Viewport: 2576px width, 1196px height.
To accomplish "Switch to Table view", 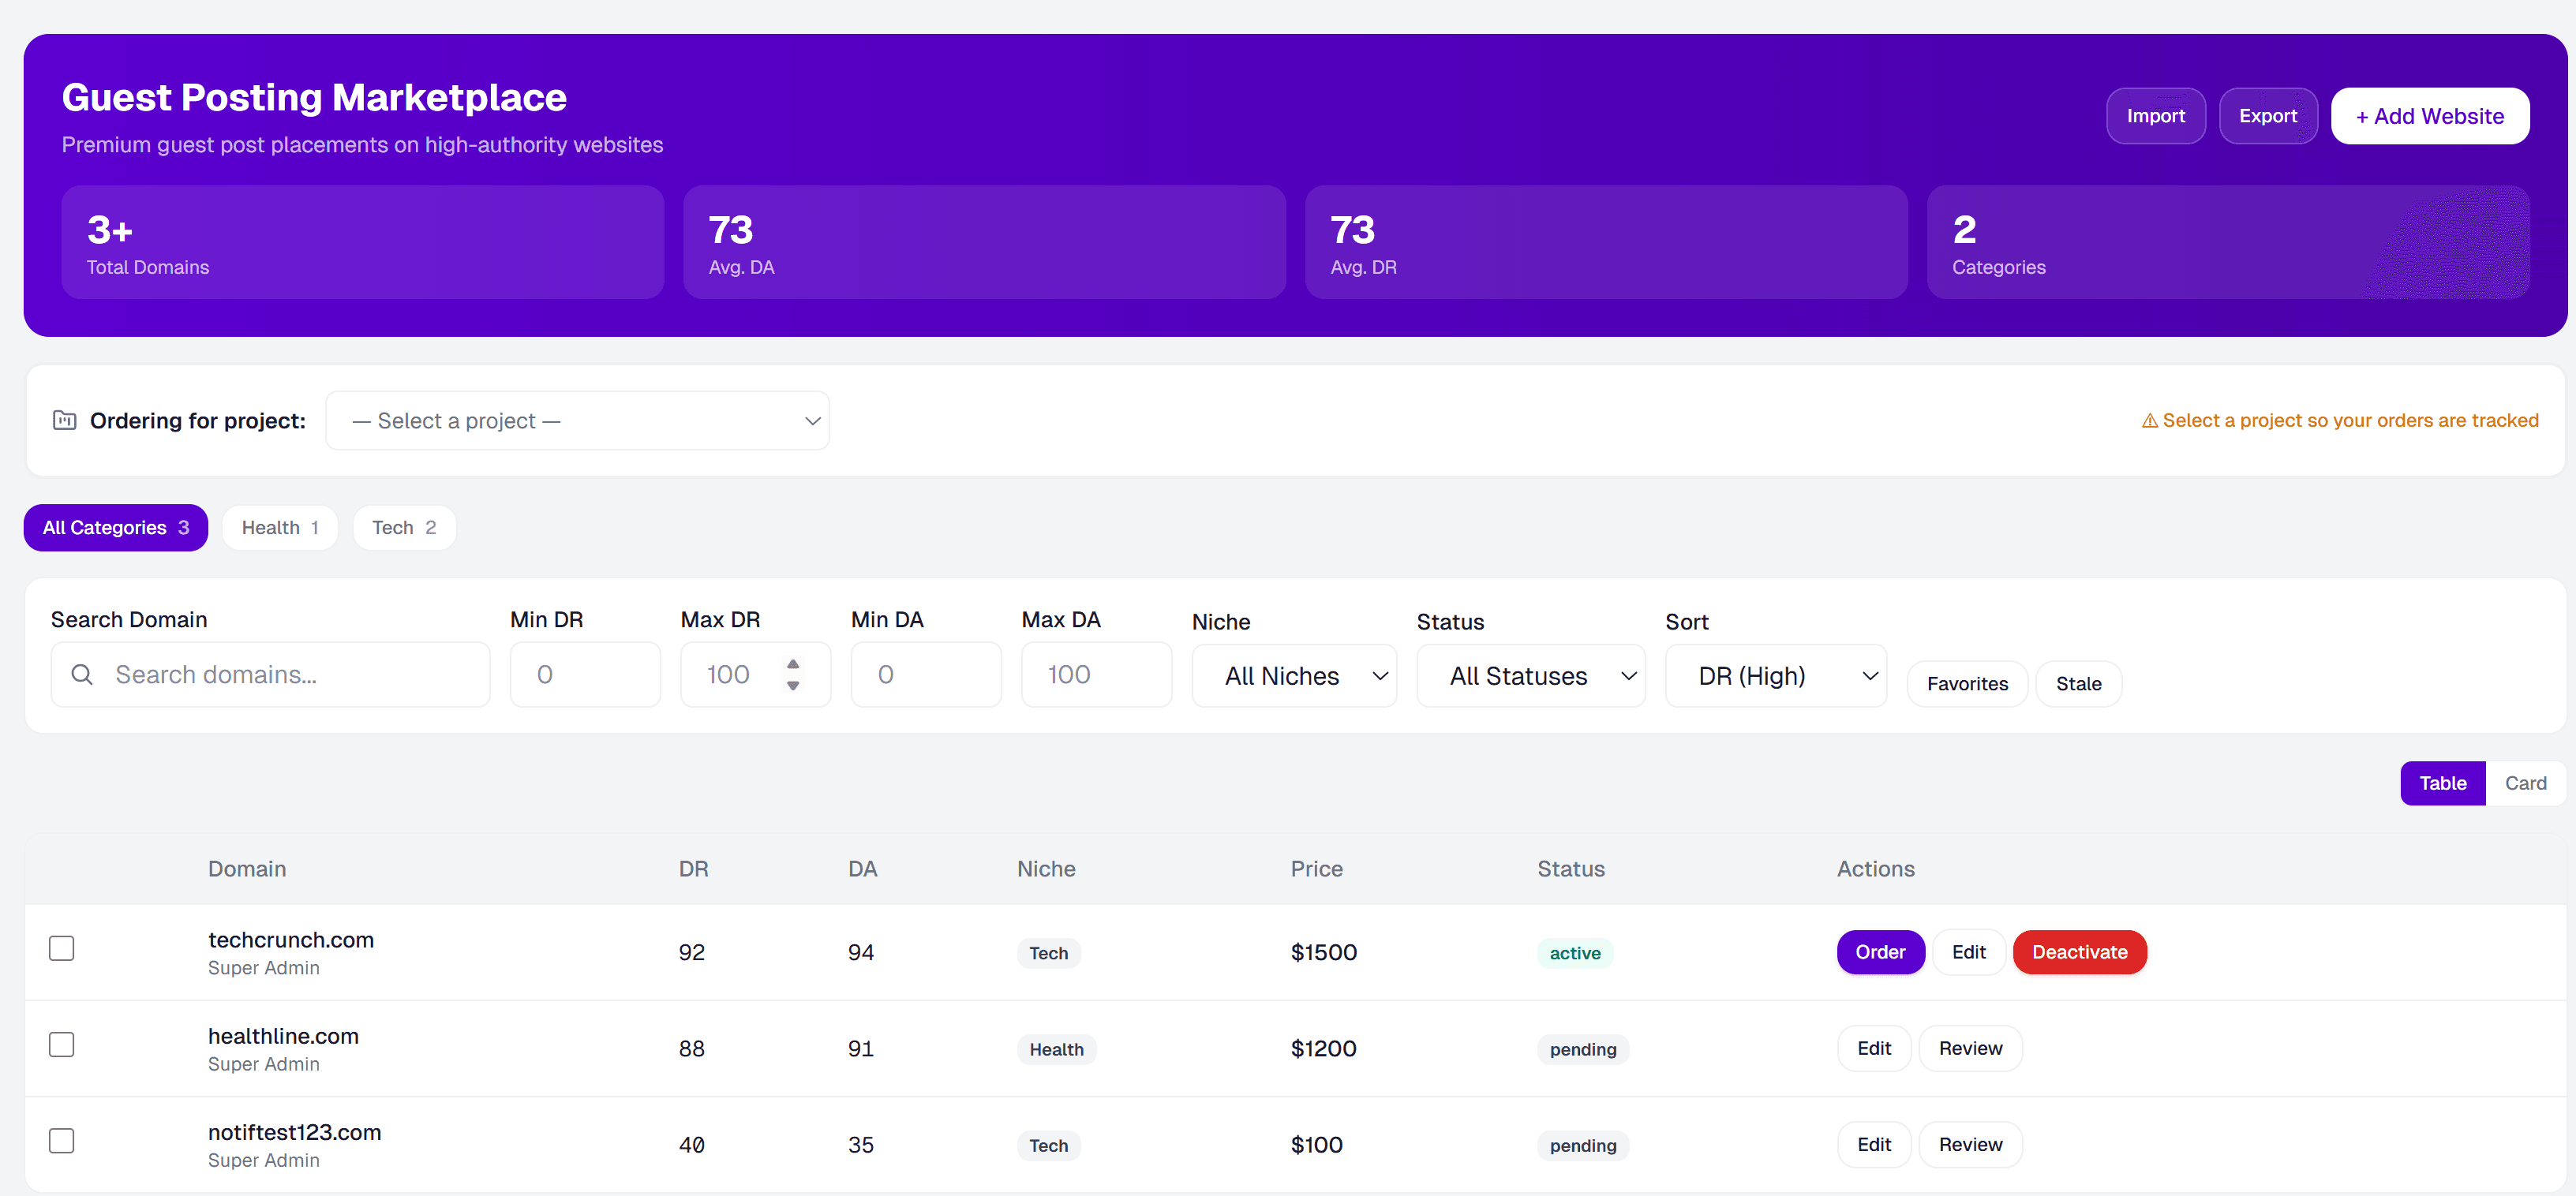I will tap(2442, 783).
